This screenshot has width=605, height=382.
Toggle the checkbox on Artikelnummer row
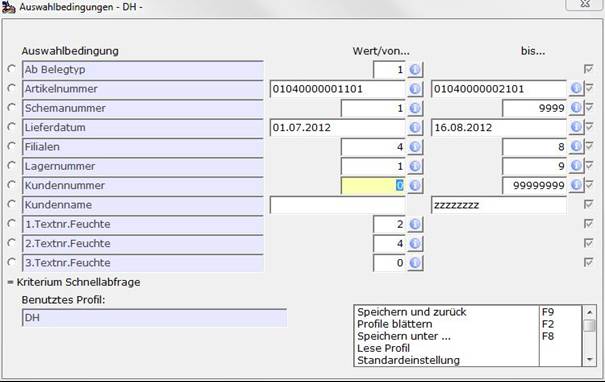[x=589, y=88]
